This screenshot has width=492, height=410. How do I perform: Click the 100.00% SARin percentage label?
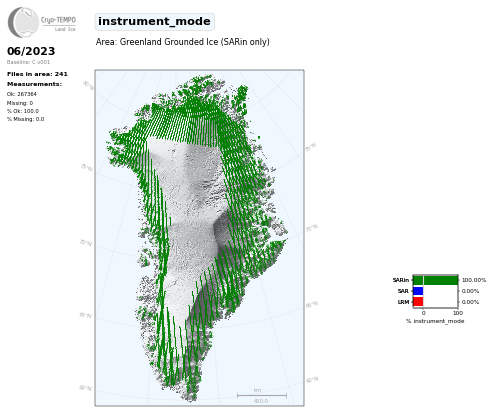coord(474,280)
